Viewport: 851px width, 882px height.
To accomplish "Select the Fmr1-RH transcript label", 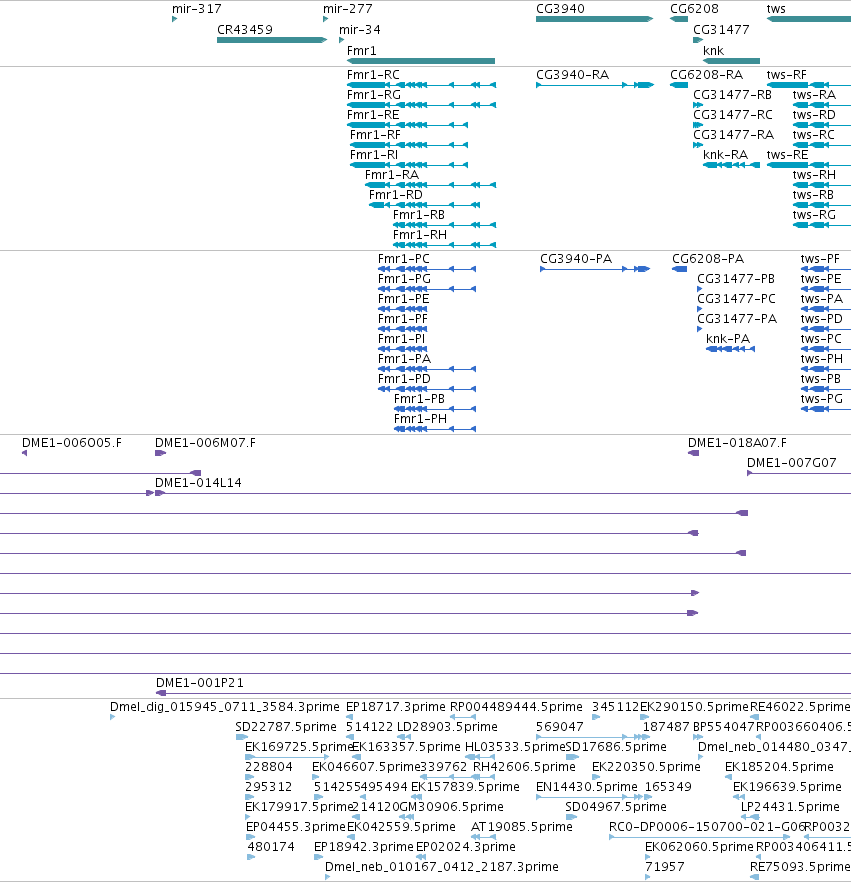I will click(x=420, y=235).
